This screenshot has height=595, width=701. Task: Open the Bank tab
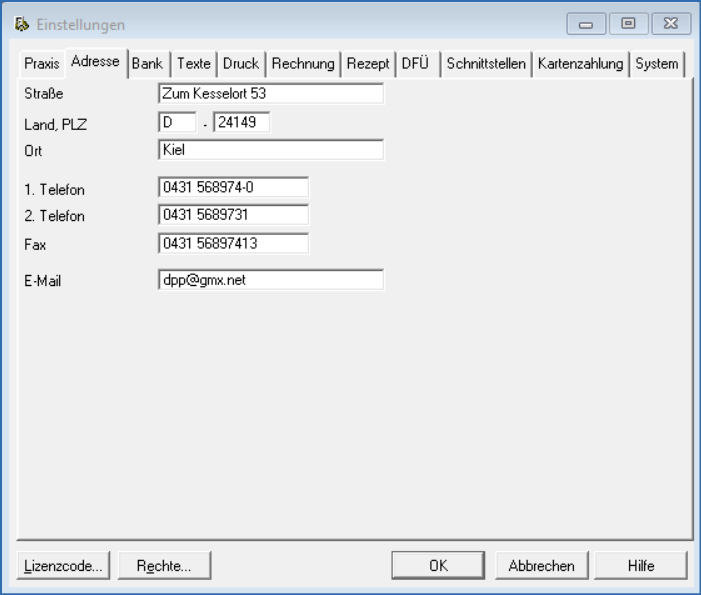[x=147, y=64]
